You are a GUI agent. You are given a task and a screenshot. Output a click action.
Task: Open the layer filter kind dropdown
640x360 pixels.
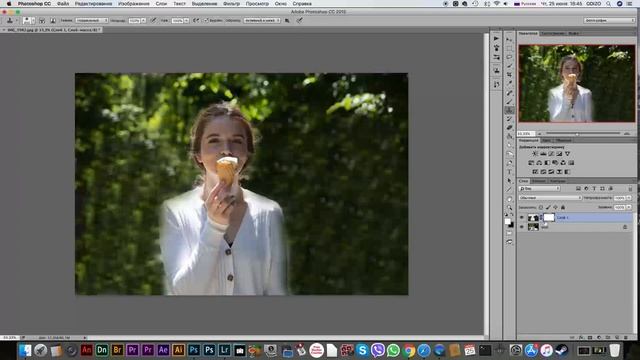coord(540,189)
